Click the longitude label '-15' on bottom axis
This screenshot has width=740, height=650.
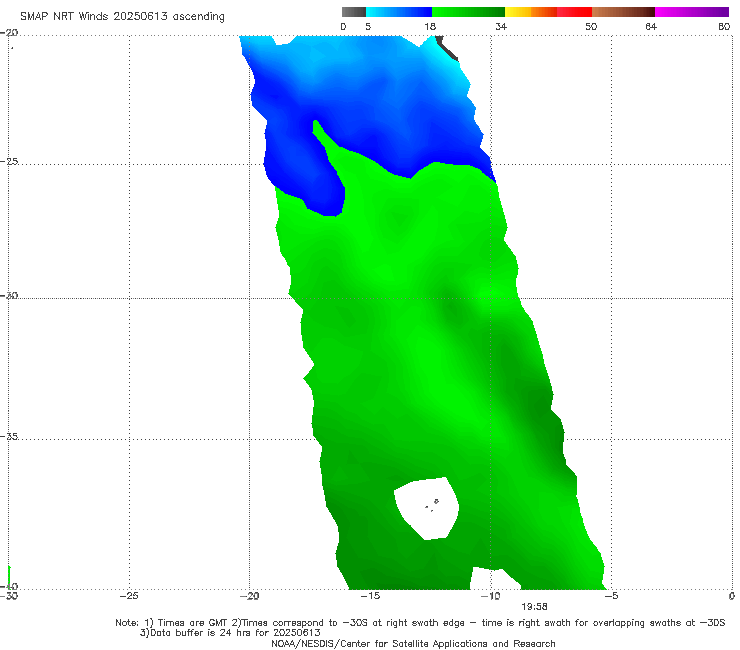pyautogui.click(x=370, y=596)
